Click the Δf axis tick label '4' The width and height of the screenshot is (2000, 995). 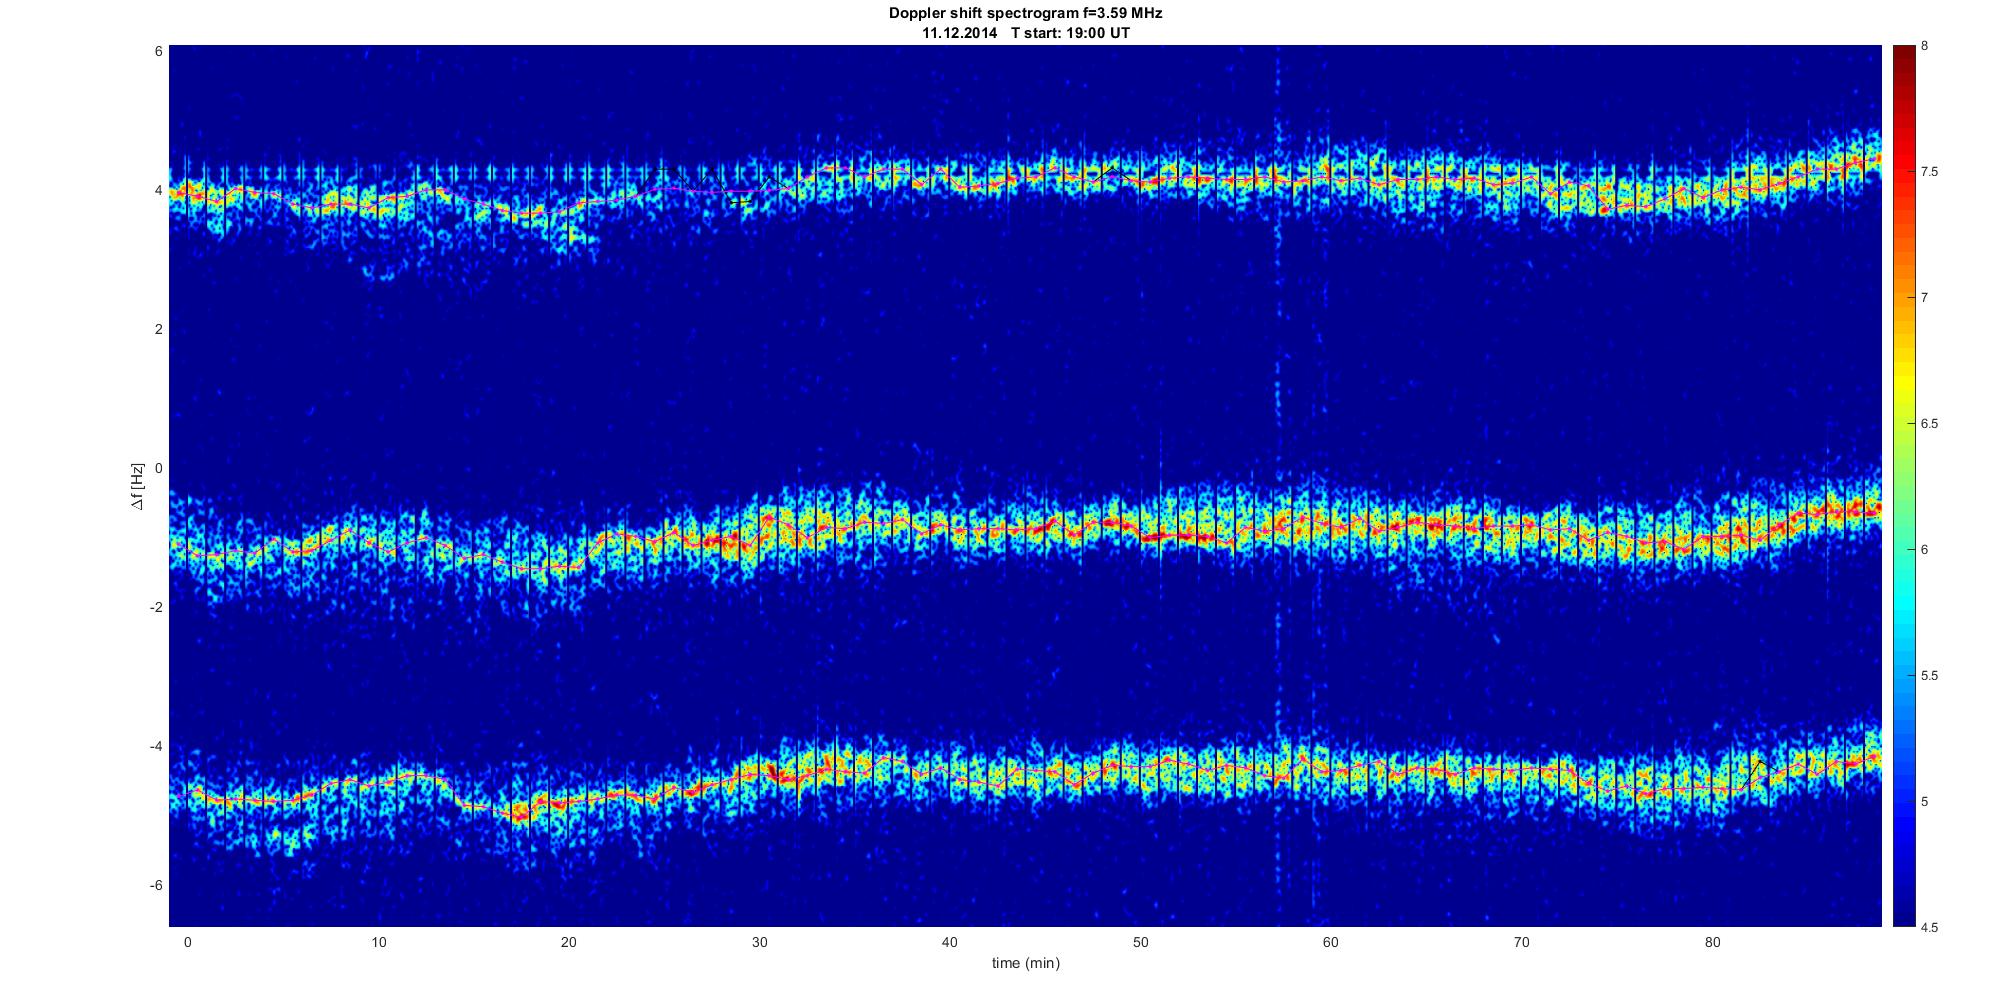(159, 190)
